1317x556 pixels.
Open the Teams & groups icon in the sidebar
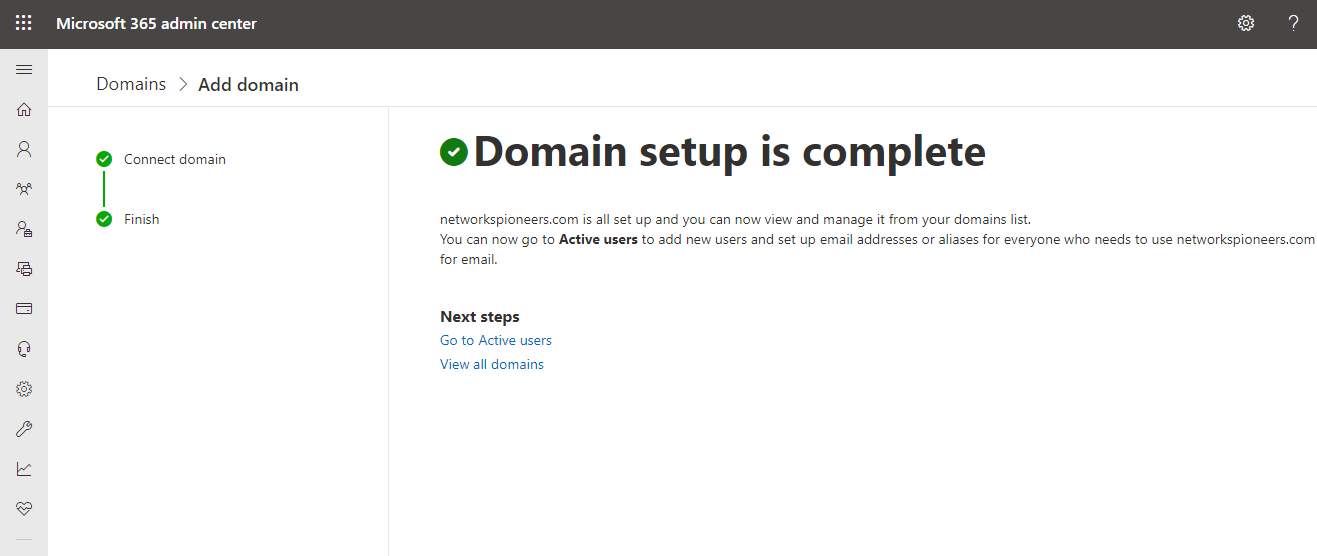tap(24, 189)
